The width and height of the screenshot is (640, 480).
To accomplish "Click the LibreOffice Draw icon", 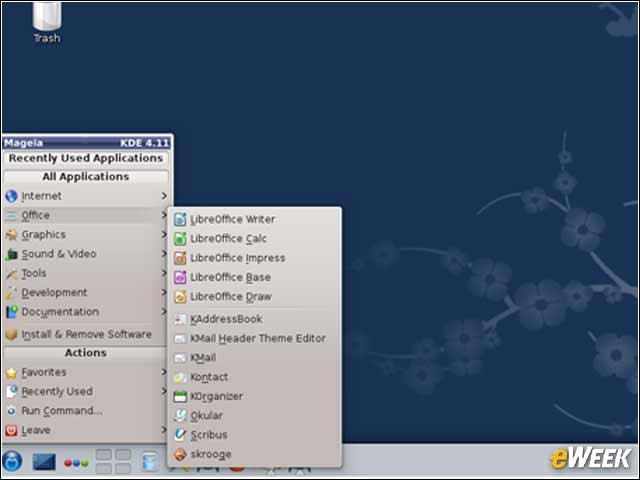I will (x=180, y=297).
